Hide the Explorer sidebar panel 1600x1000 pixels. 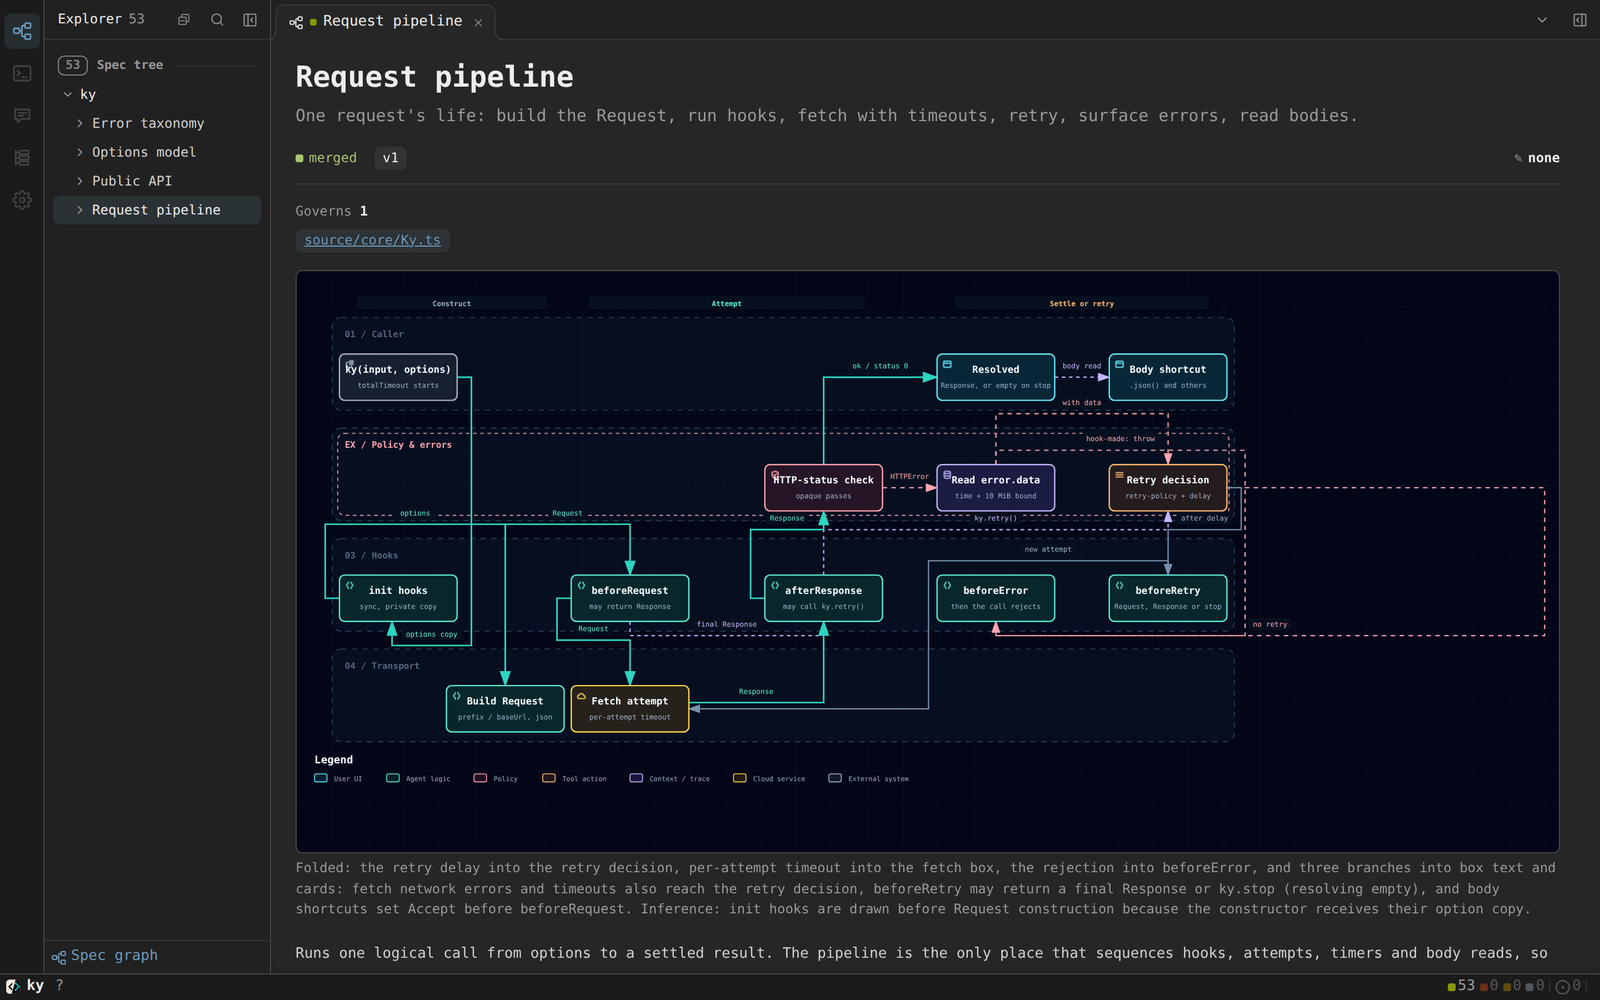(250, 19)
